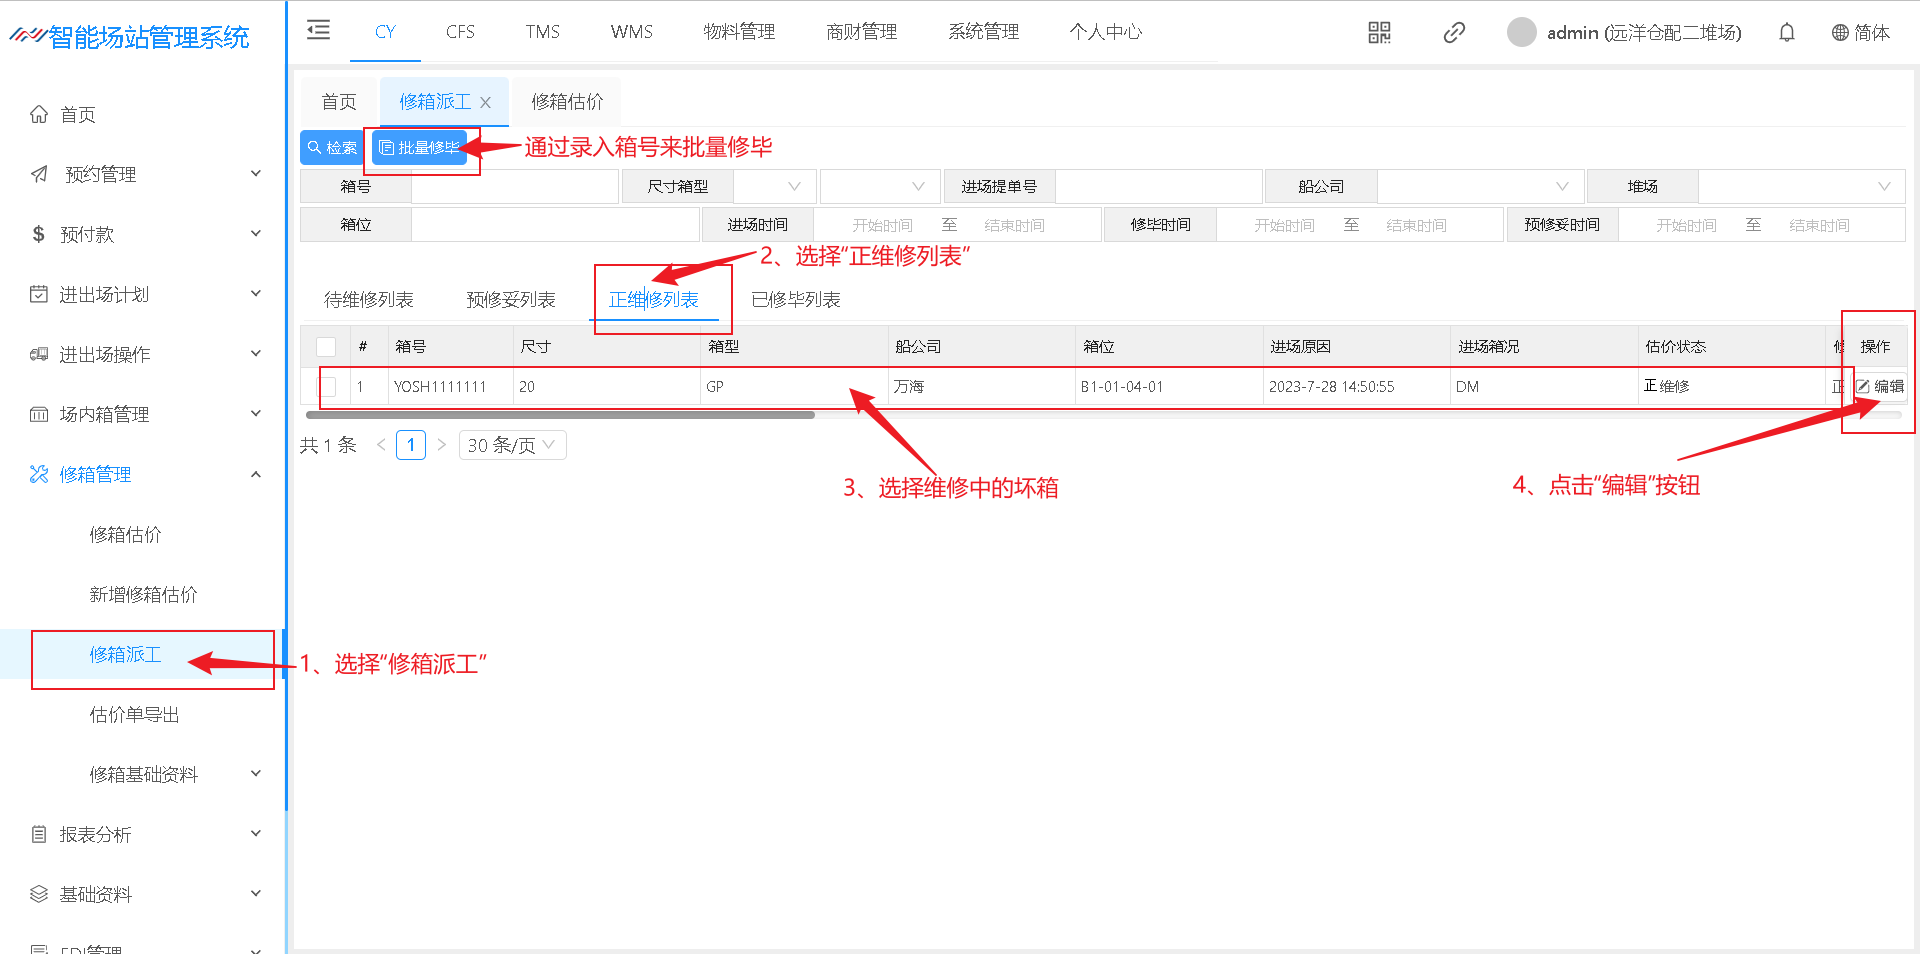Open the WMS top menu

click(631, 32)
